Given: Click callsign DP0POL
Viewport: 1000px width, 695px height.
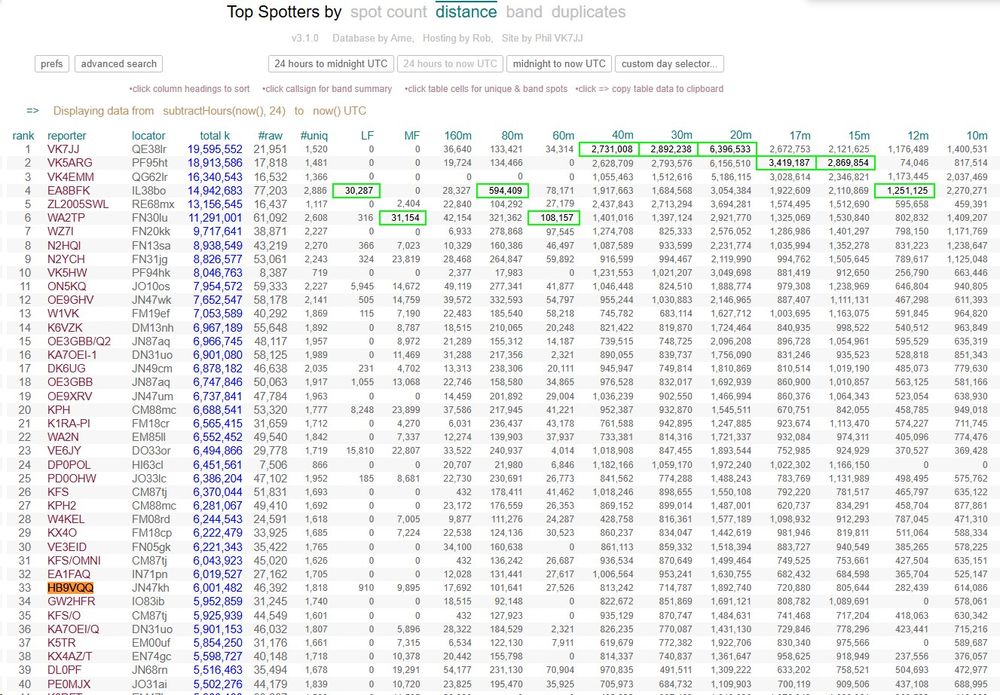Looking at the screenshot, I should pyautogui.click(x=69, y=465).
